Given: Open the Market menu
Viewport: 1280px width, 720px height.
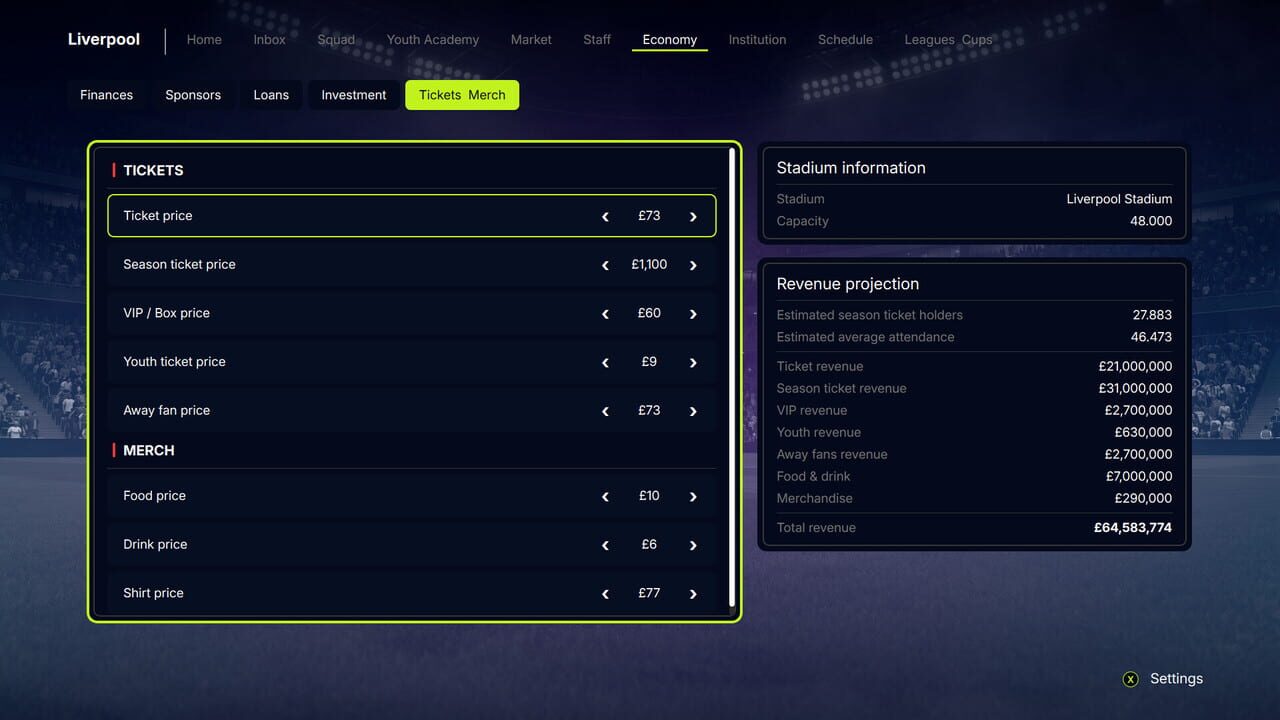Looking at the screenshot, I should tap(531, 40).
